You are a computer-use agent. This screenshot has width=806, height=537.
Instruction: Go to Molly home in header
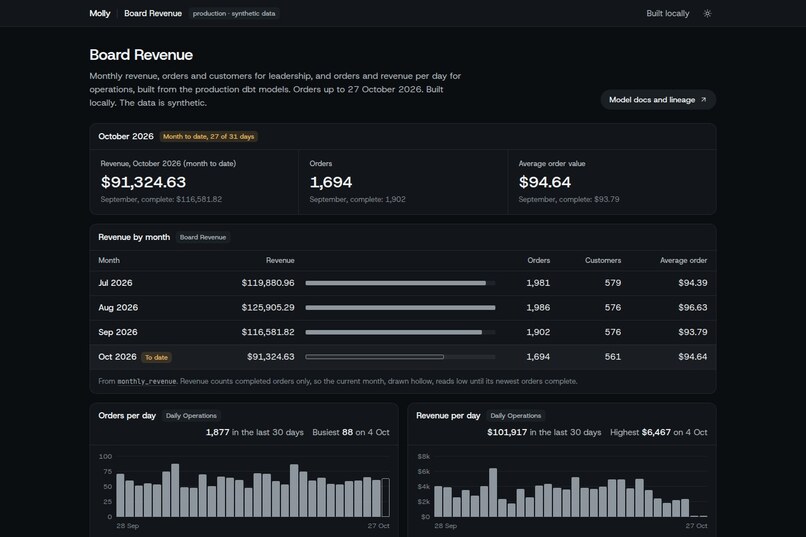point(100,13)
